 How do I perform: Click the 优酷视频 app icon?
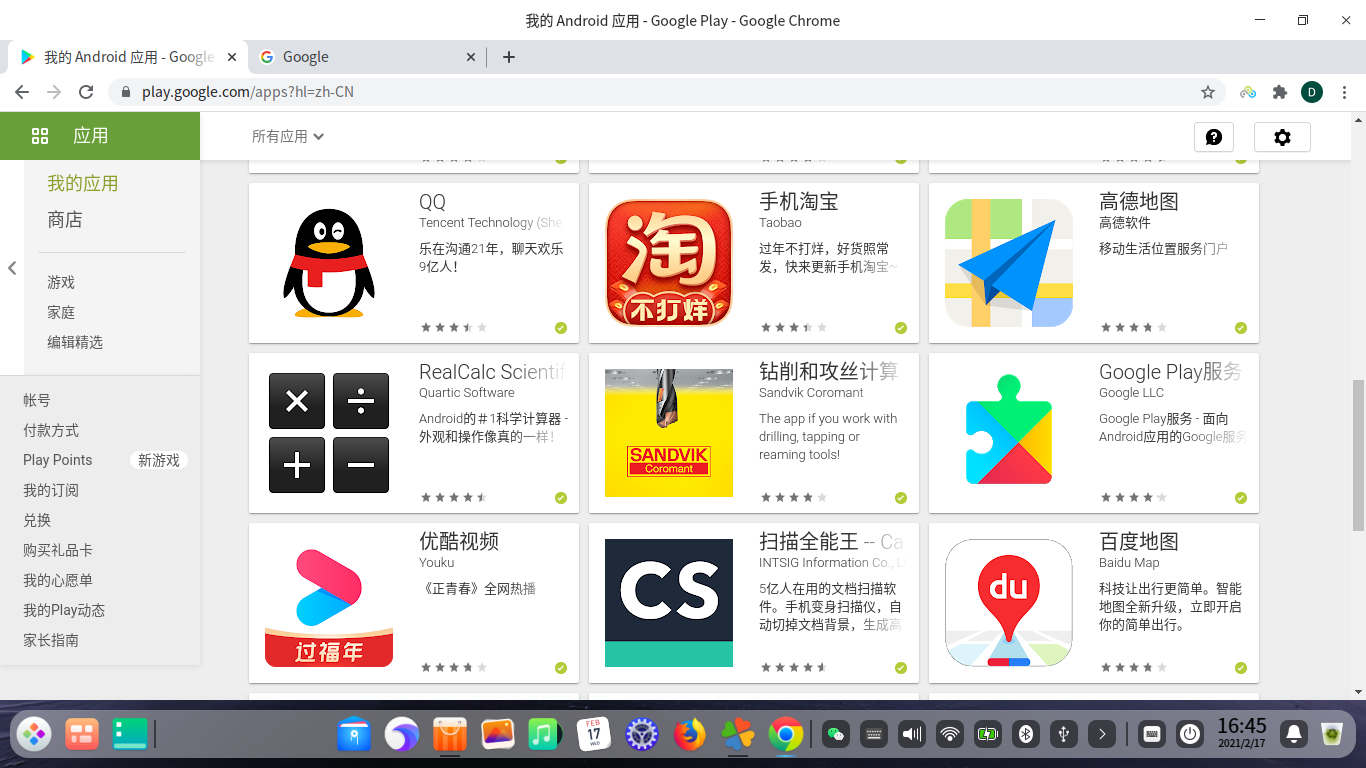click(x=329, y=603)
